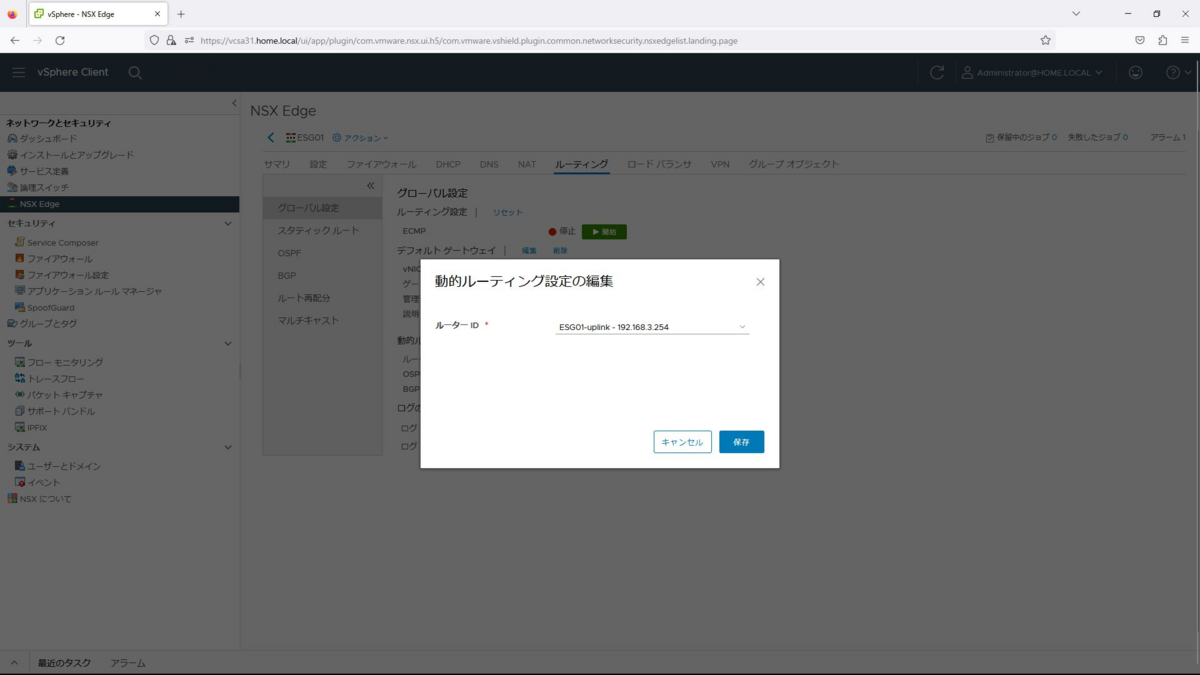Select NSX Edge in the sidebar
1200x675 pixels.
pos(119,204)
